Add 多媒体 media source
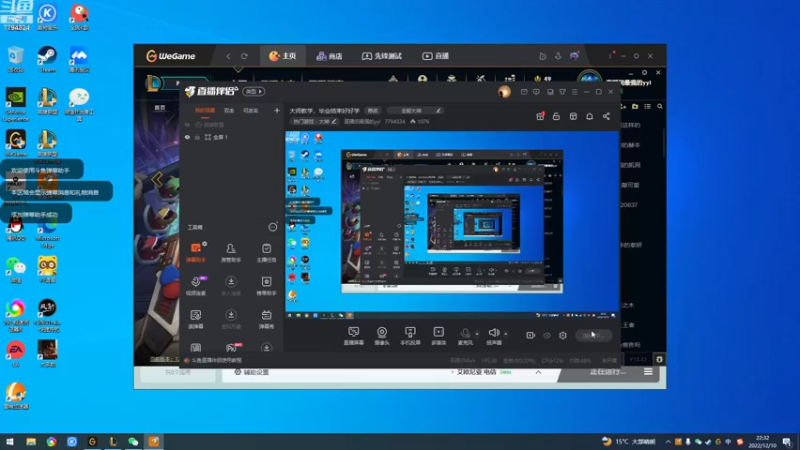This screenshot has height=450, width=800. (438, 336)
